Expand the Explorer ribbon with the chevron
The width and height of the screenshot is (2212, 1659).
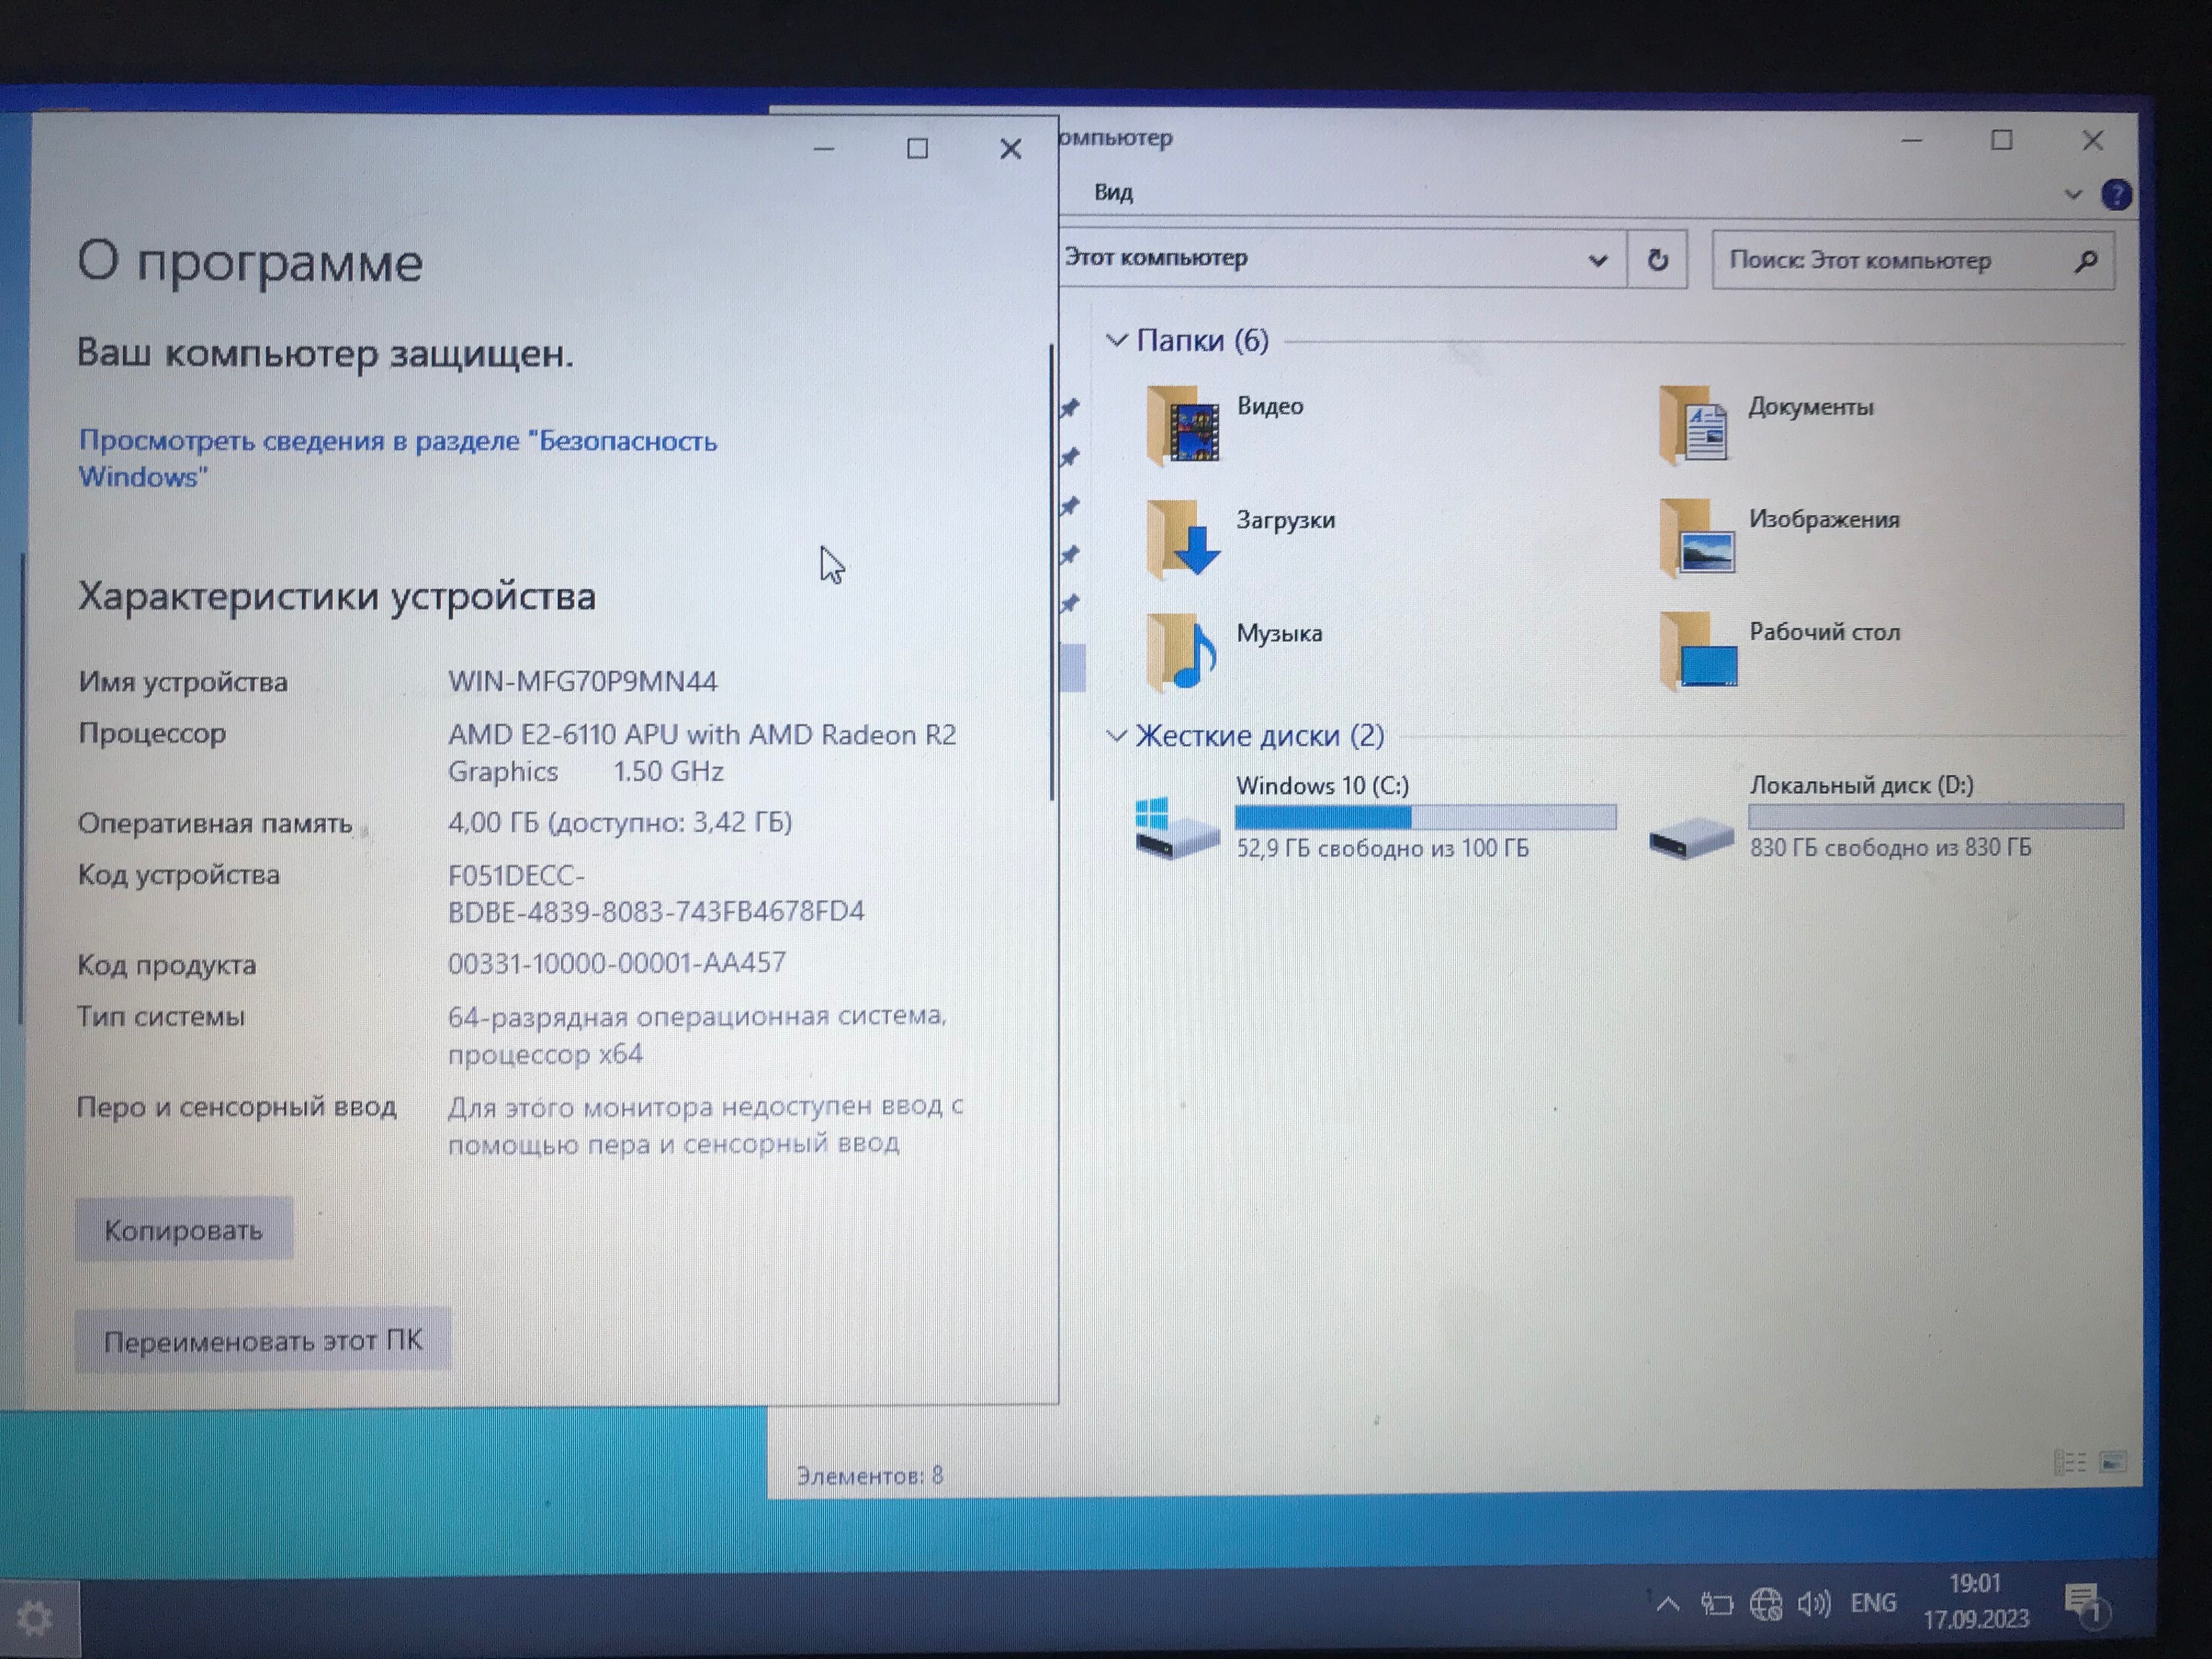point(2072,194)
